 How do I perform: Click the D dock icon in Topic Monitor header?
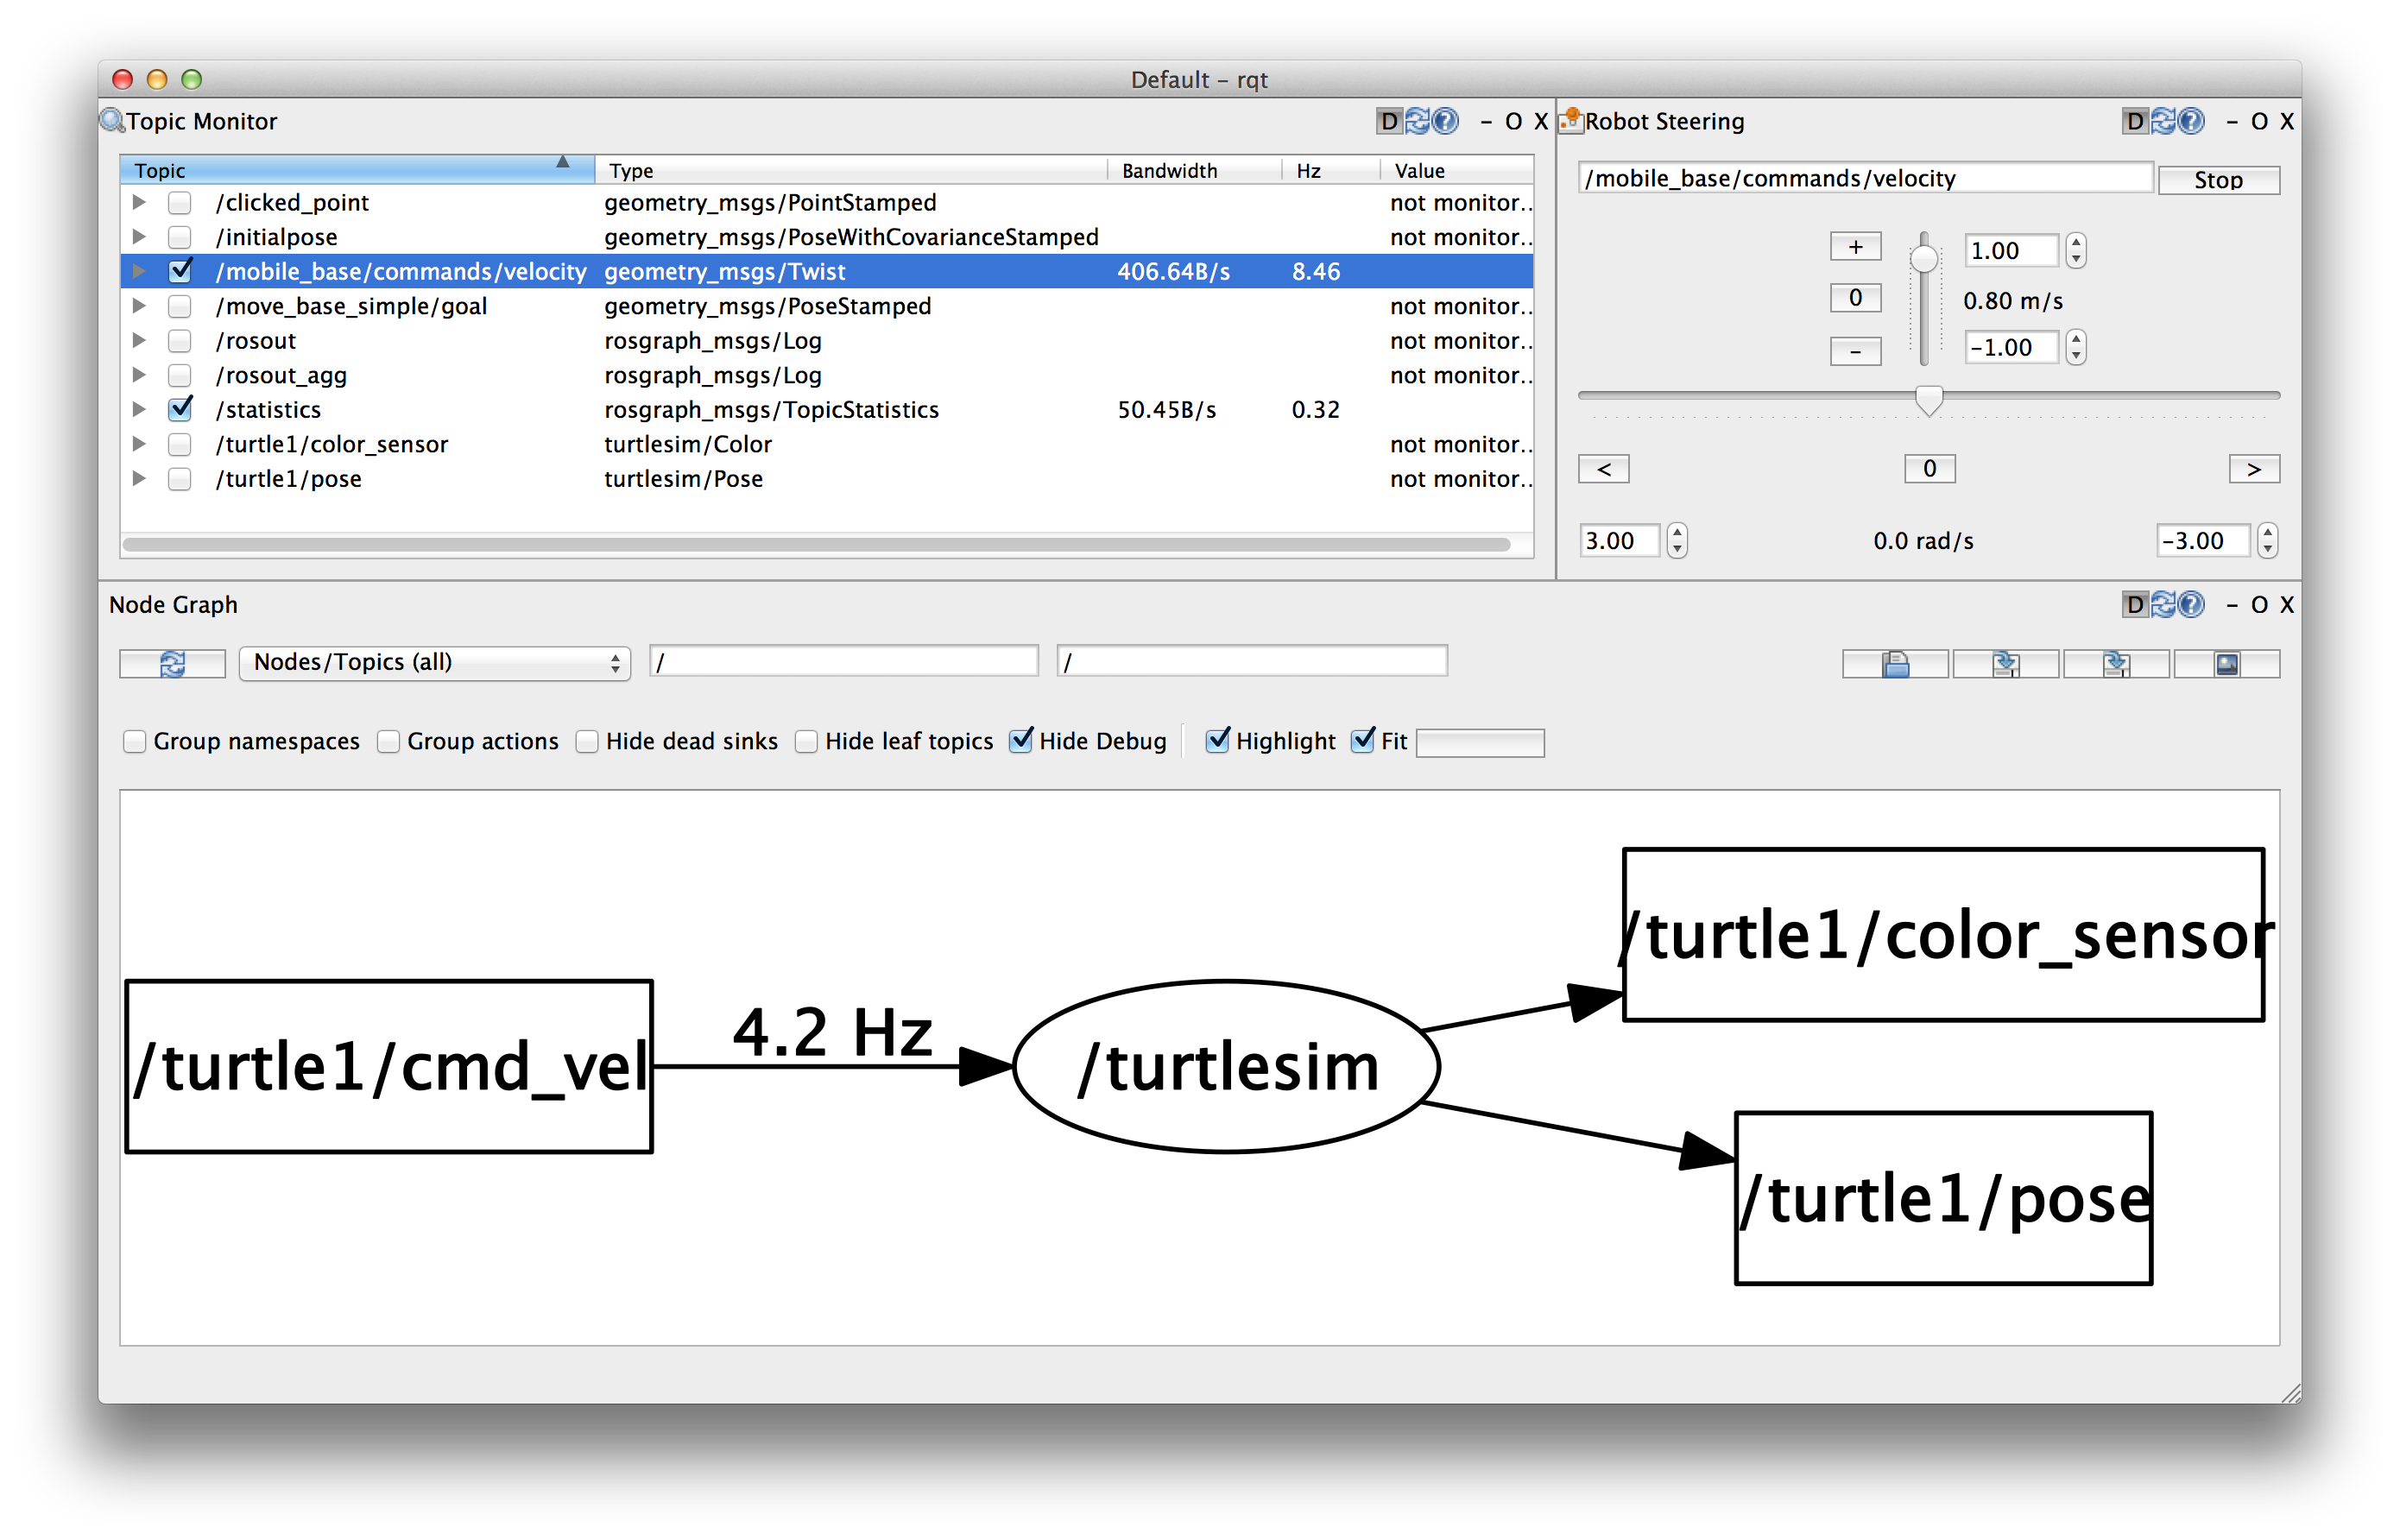1389,121
